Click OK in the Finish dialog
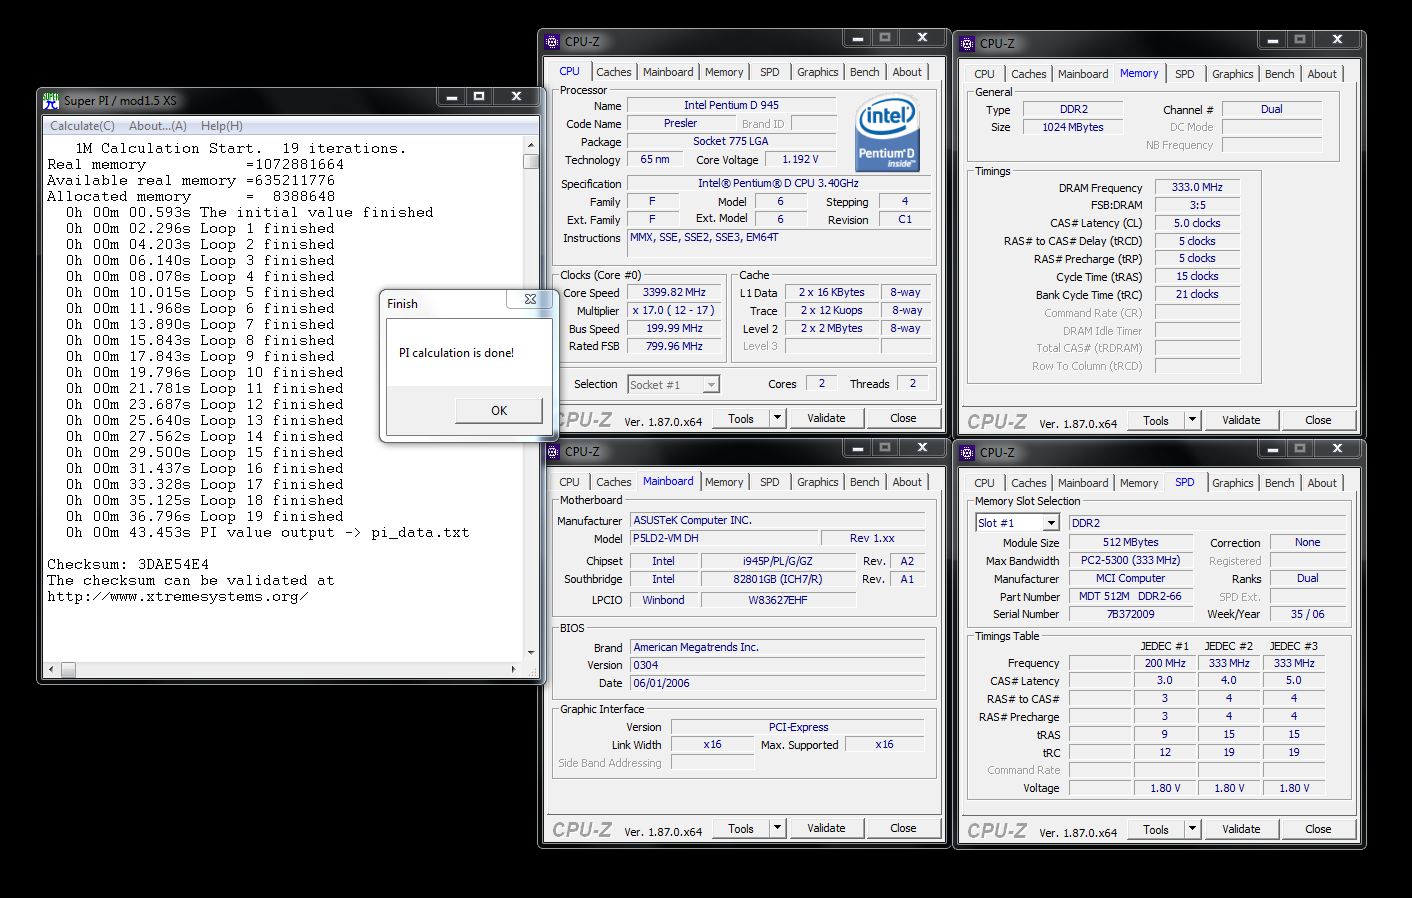This screenshot has width=1412, height=898. point(499,410)
